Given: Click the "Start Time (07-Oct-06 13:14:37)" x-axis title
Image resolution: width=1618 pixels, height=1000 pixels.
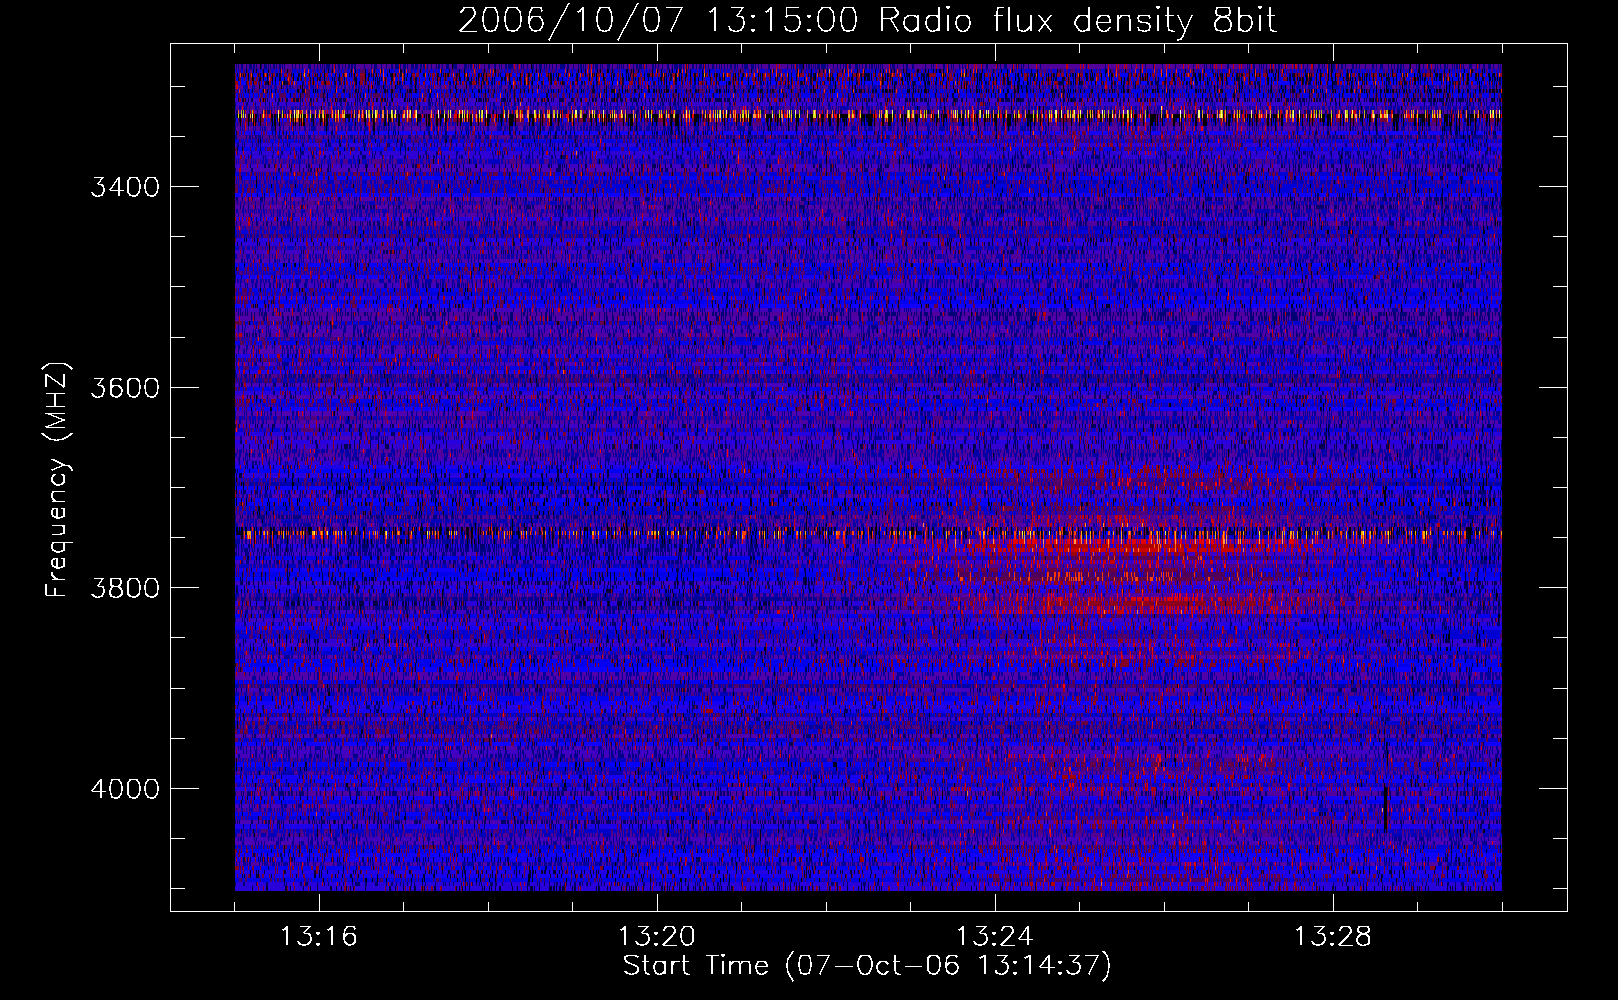Looking at the screenshot, I should tap(867, 966).
